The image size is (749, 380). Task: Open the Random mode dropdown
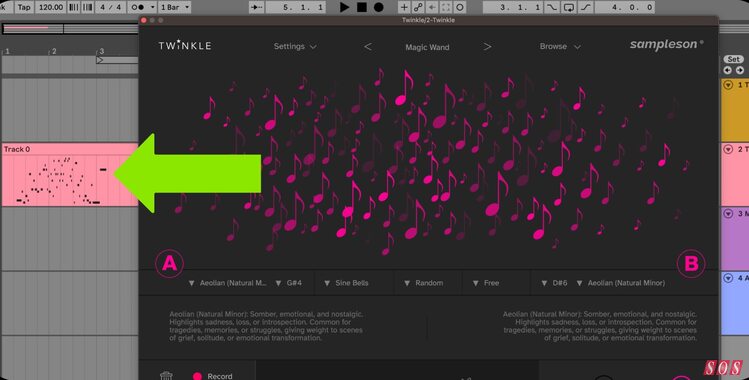(424, 283)
